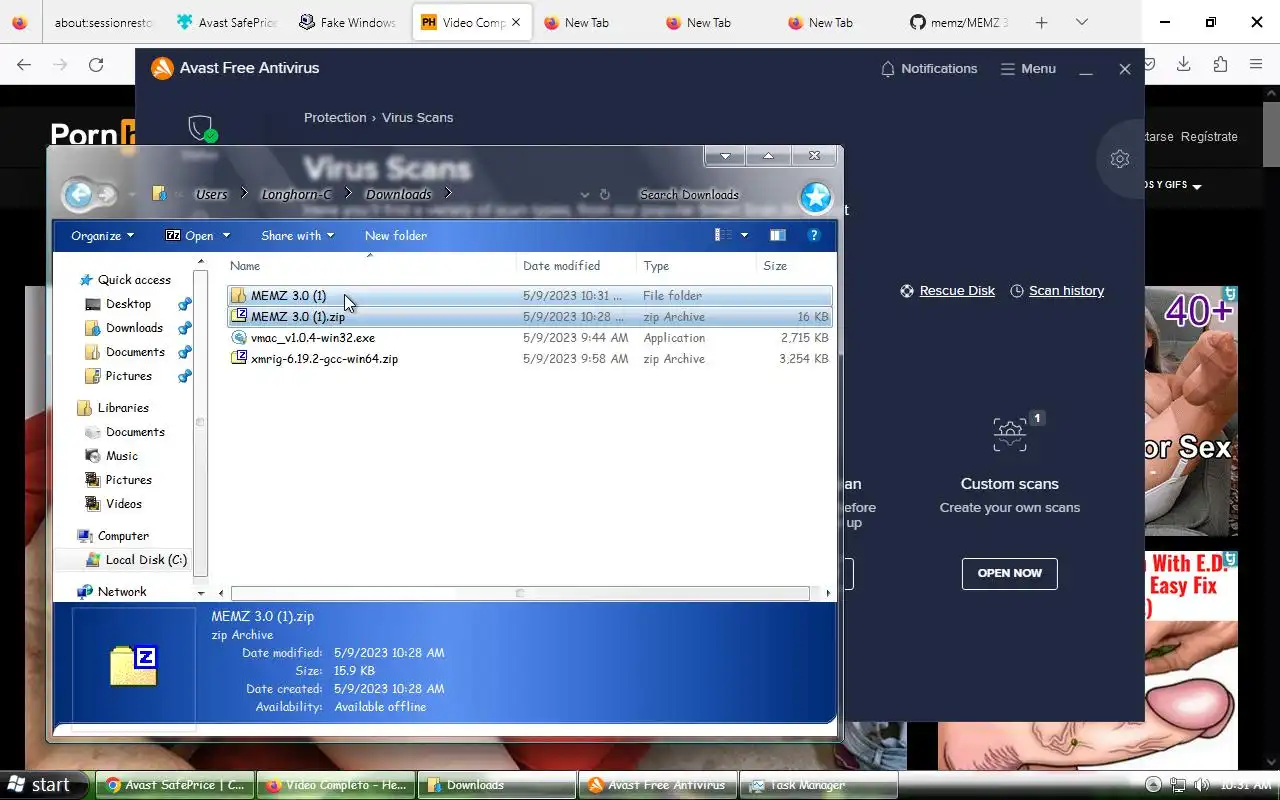
Task: Open Scan history in Avast
Action: [1057, 291]
